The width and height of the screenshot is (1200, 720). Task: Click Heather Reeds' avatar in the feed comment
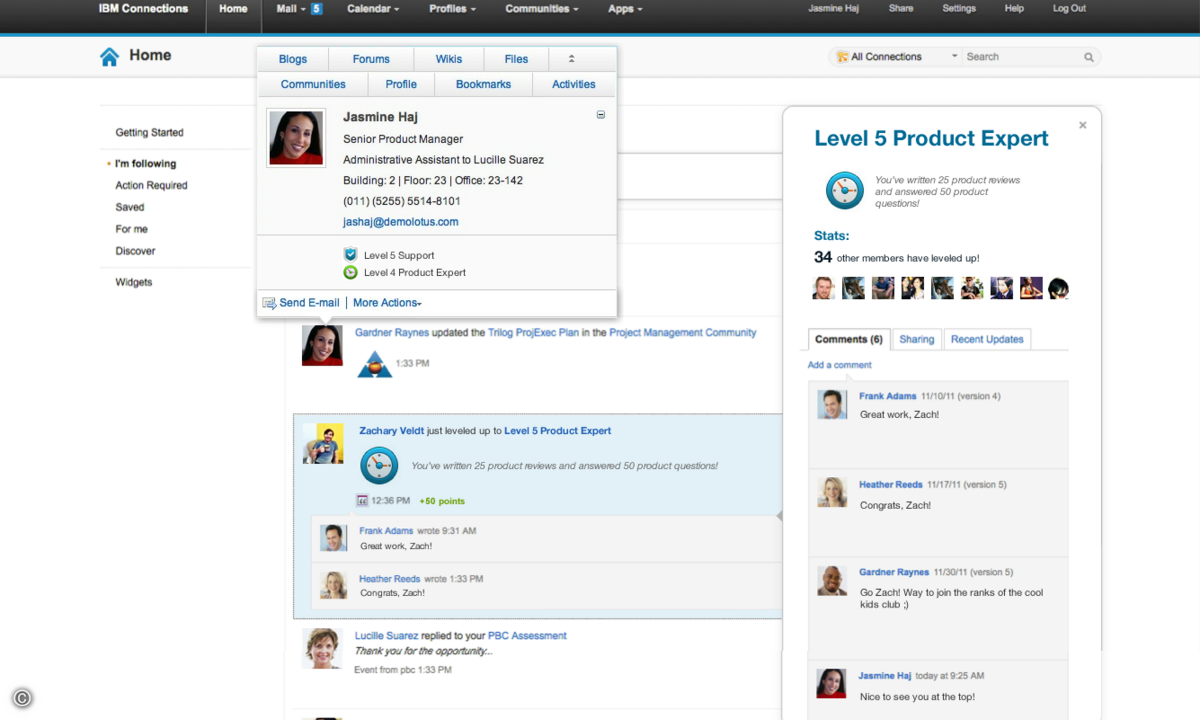coord(333,585)
